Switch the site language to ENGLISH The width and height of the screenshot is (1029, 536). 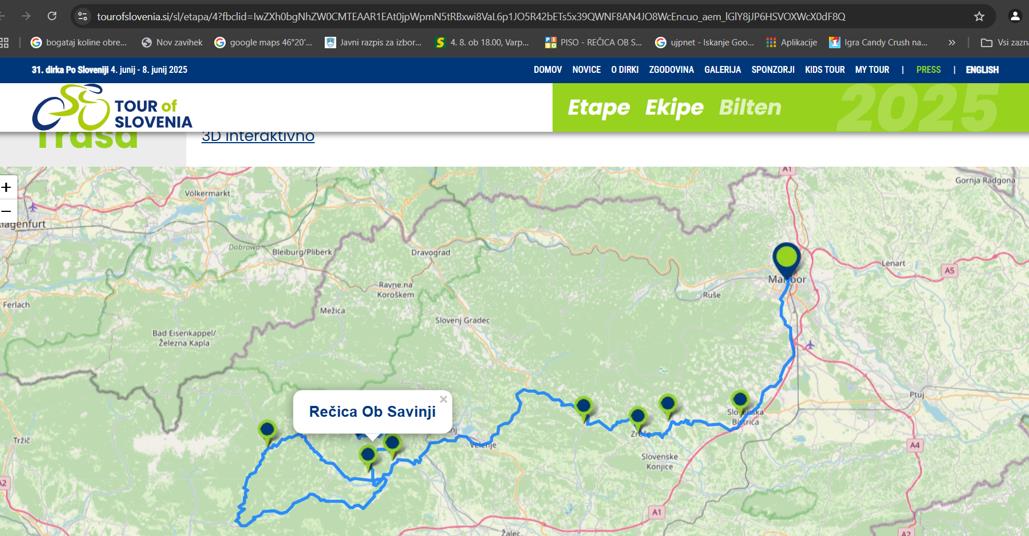982,70
